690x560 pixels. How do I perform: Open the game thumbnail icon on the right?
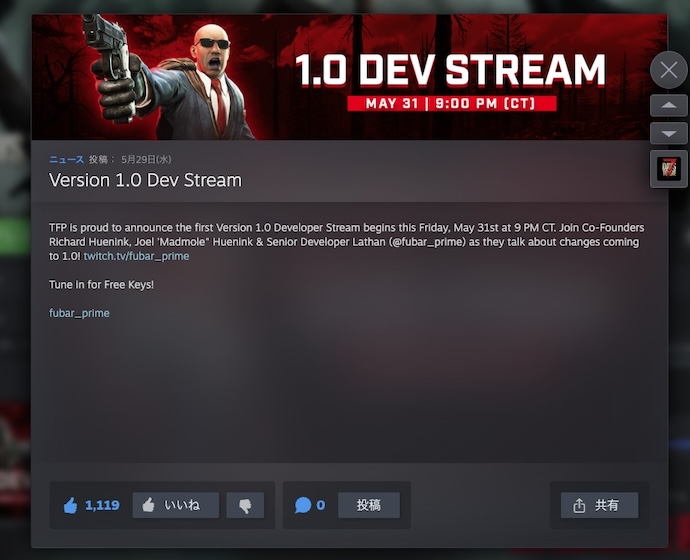tap(668, 169)
